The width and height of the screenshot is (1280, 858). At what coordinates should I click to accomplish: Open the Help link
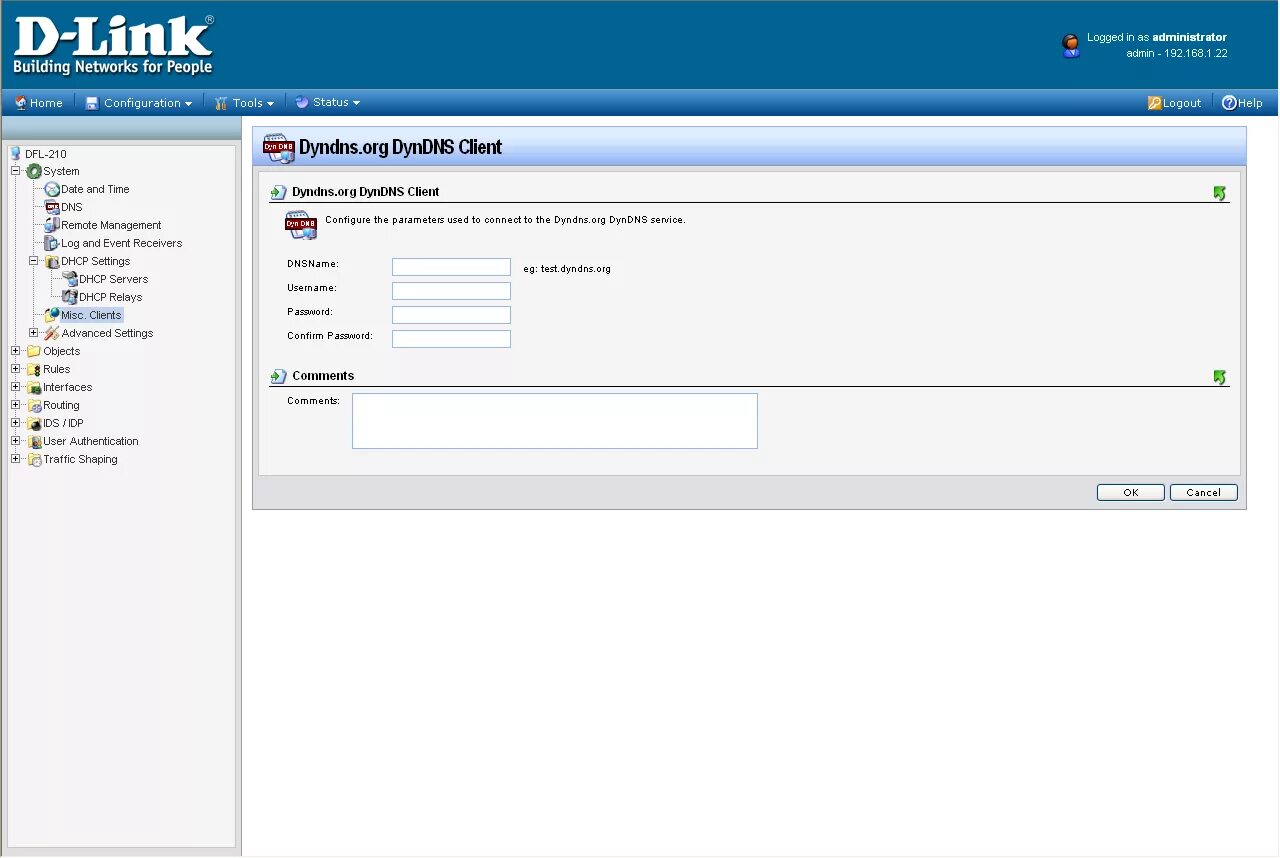(1242, 103)
